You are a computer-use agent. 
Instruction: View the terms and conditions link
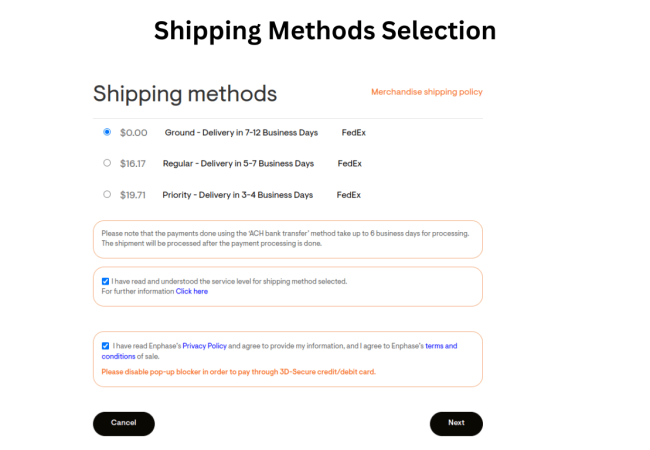[x=441, y=346]
